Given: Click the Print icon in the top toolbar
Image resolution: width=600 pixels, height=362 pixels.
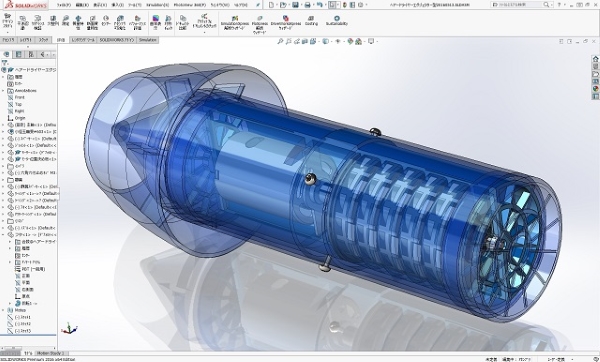Looking at the screenshot, I should 307,5.
